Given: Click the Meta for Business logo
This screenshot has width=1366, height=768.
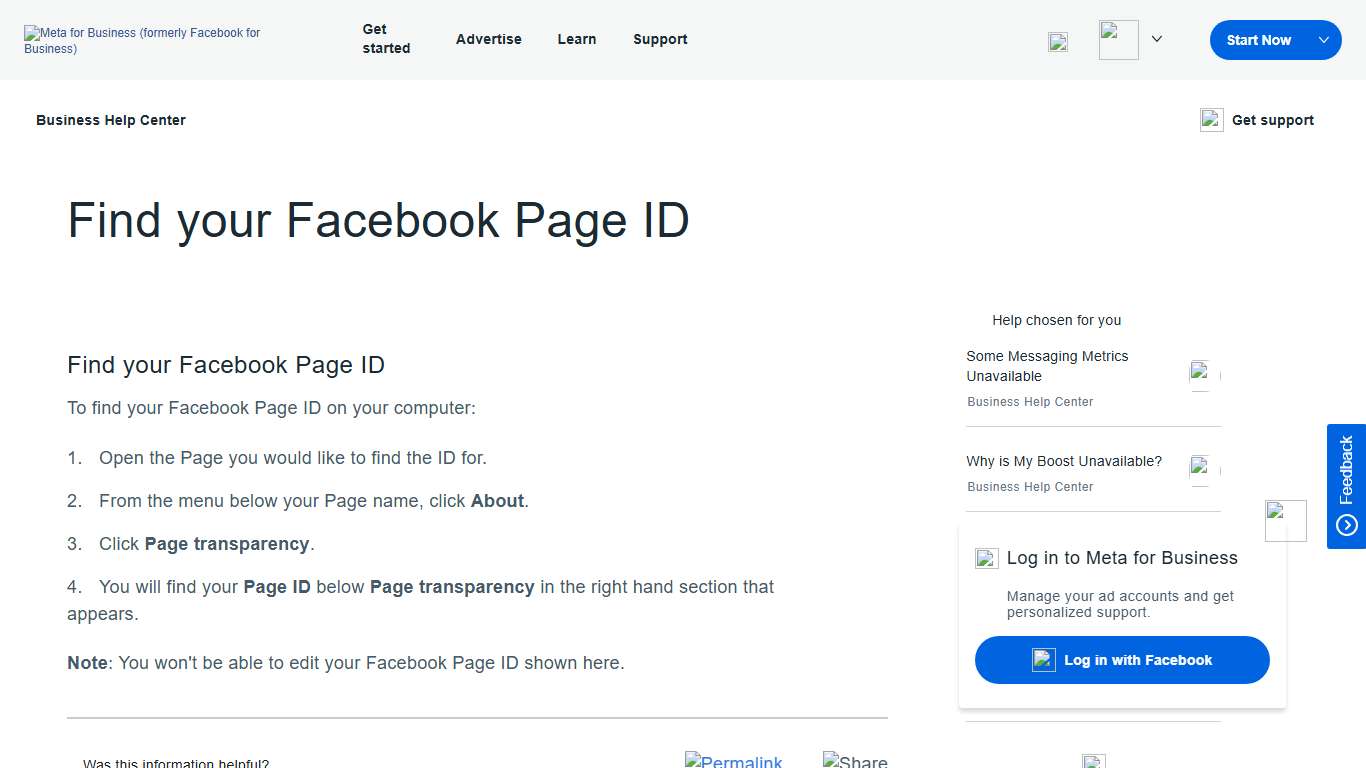Looking at the screenshot, I should coord(141,40).
